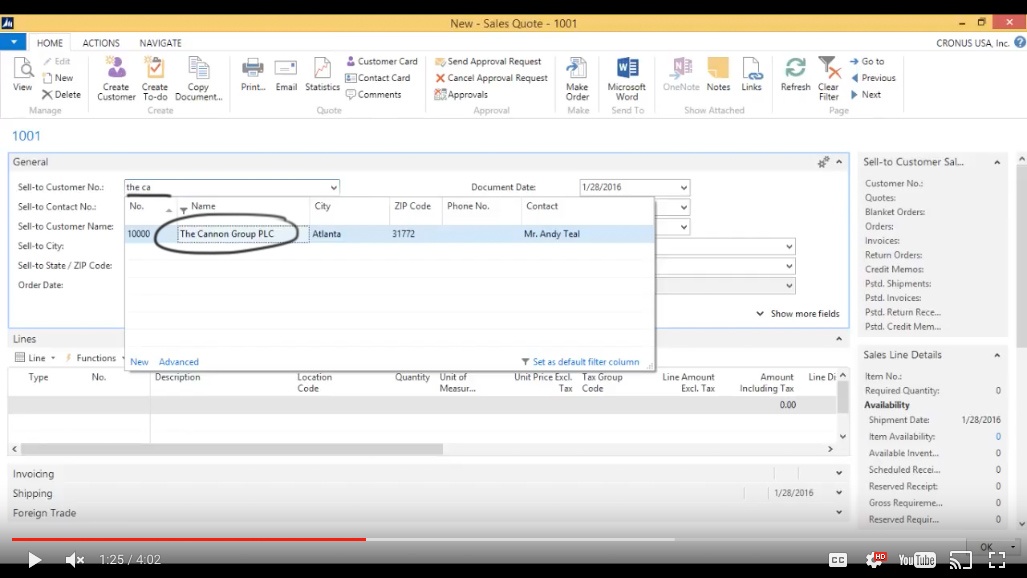The height and width of the screenshot is (578, 1027).
Task: Click Delete in the Manage group
Action: click(62, 94)
